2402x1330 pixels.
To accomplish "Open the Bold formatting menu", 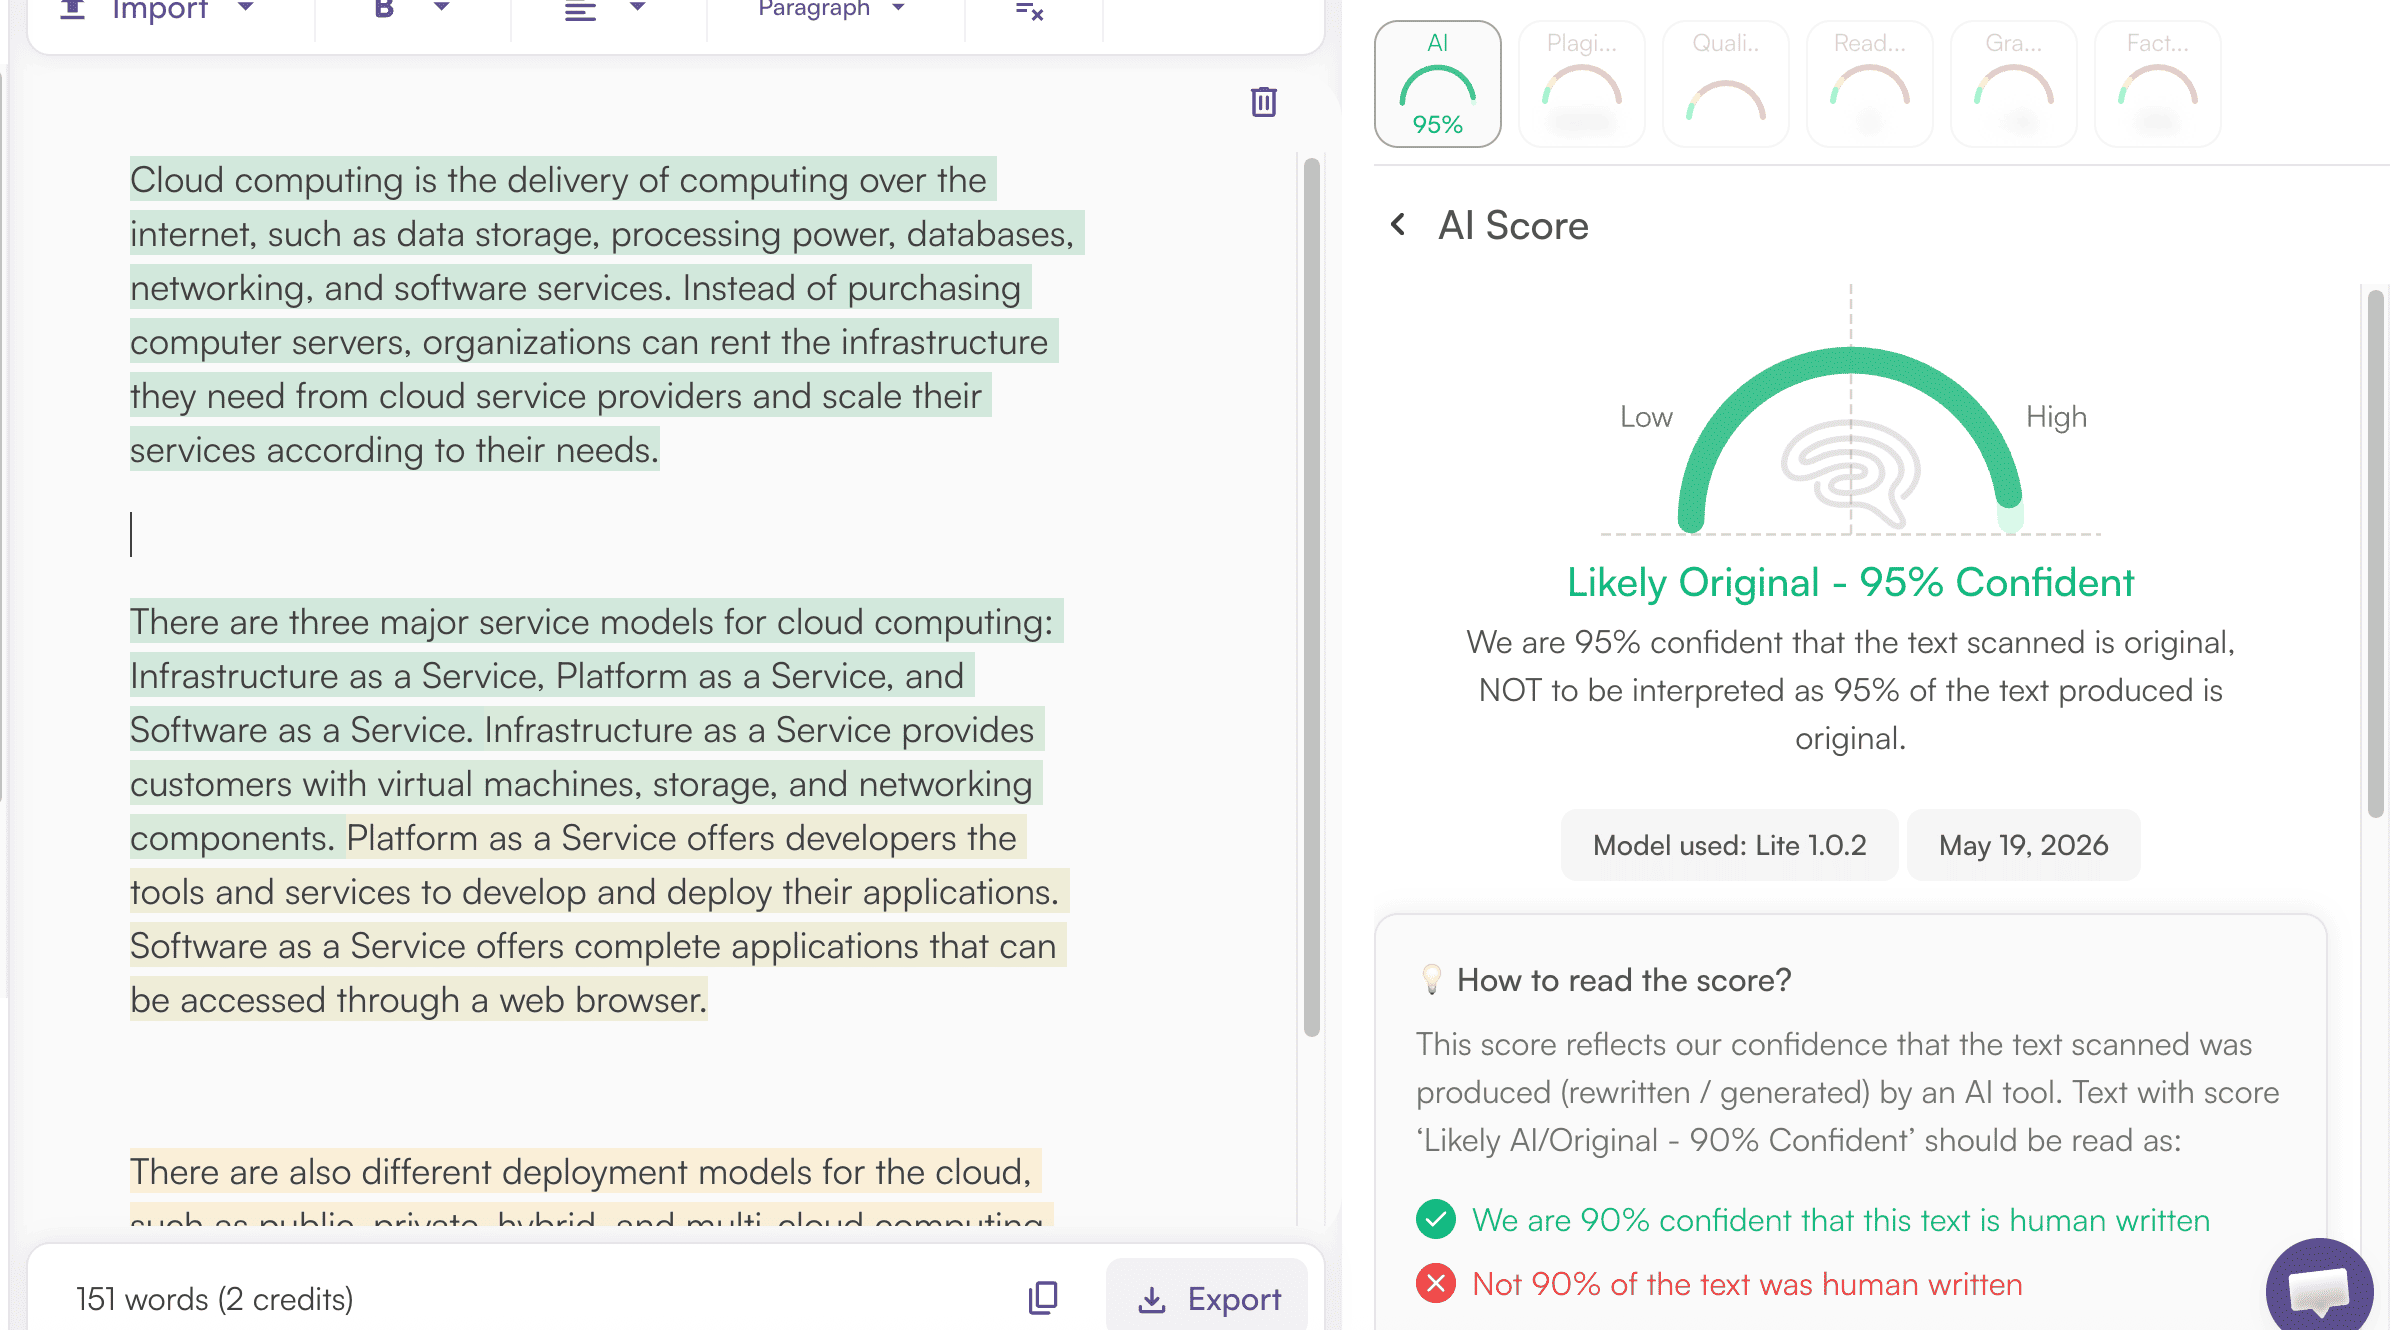I will tap(411, 10).
